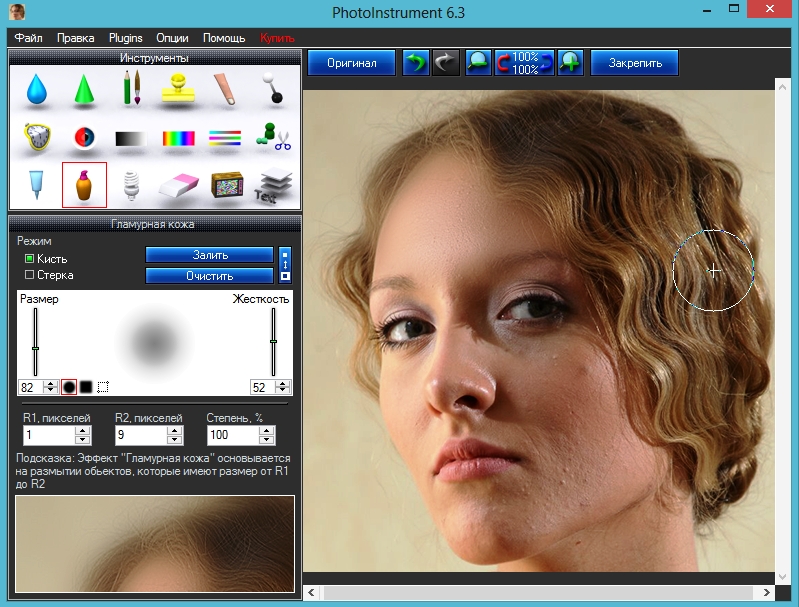Select the blue water drop blur tool

[x=37, y=90]
